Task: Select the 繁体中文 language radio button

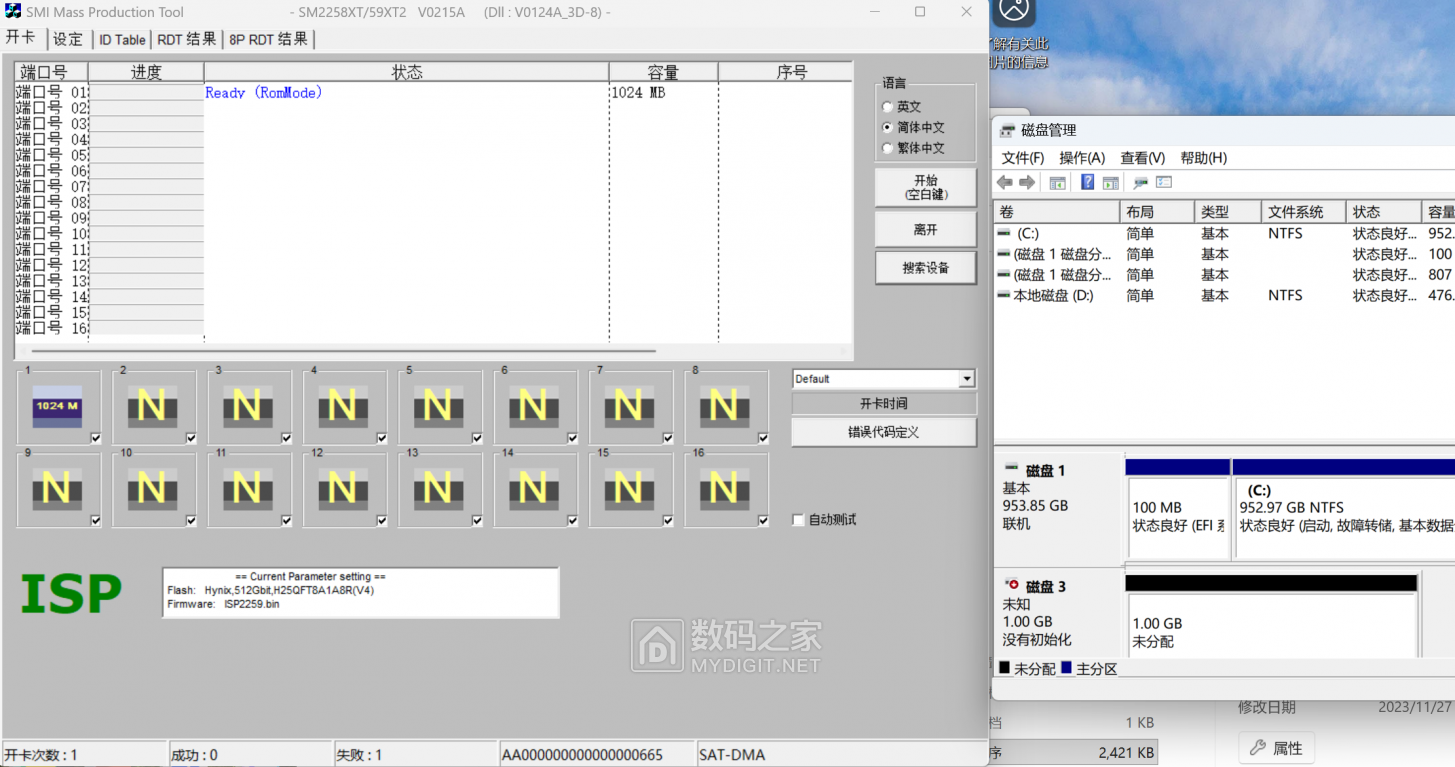Action: click(x=887, y=148)
